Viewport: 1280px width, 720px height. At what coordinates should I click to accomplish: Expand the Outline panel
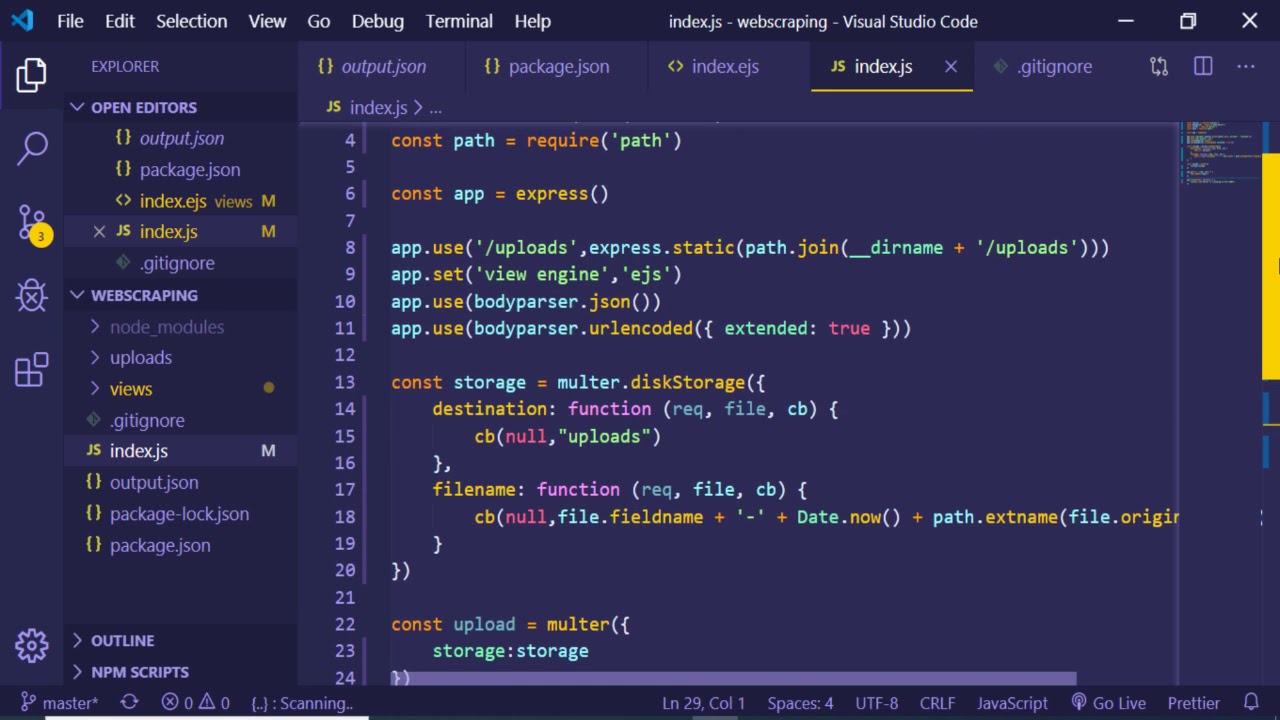point(122,641)
